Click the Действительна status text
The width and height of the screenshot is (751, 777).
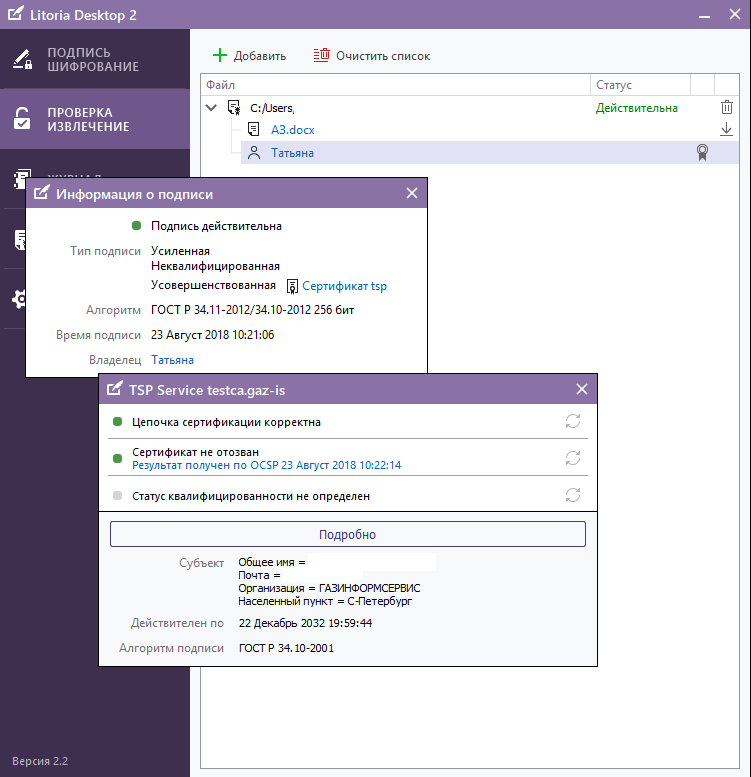tap(637, 108)
